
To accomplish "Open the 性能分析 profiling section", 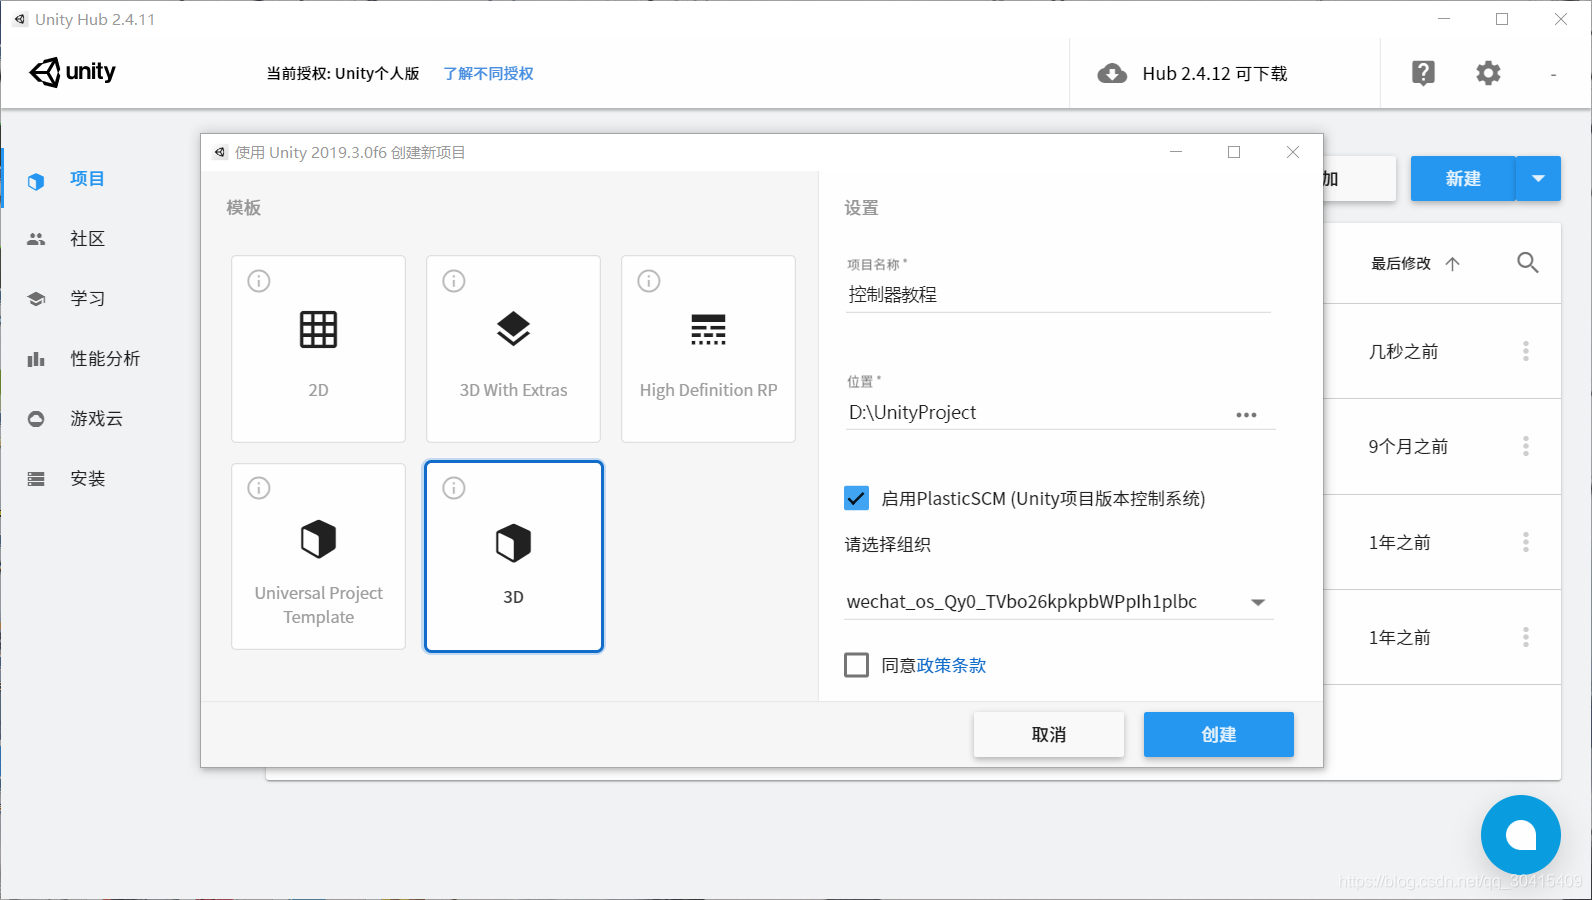I will pos(104,359).
